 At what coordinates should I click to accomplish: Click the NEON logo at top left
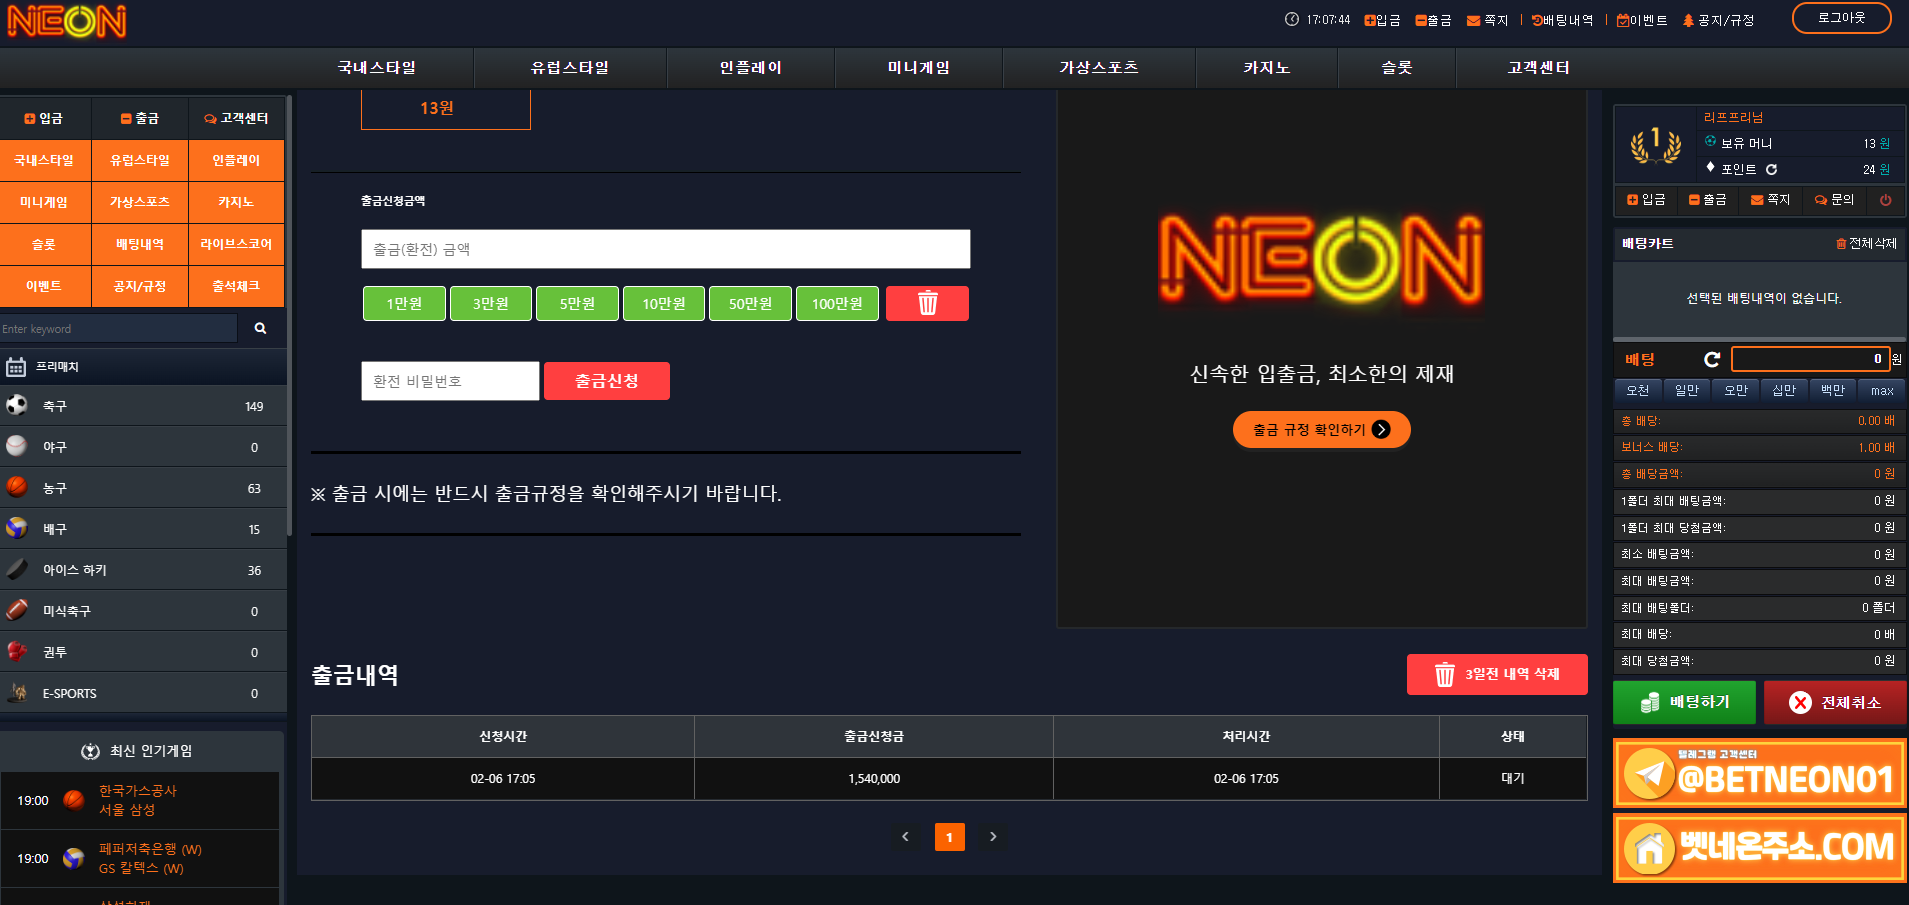67,21
